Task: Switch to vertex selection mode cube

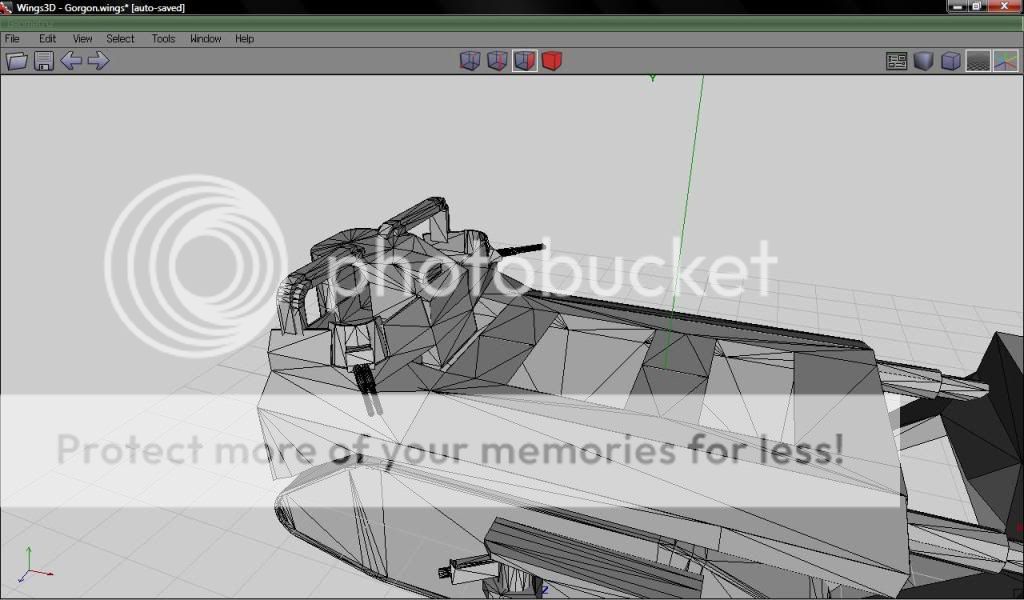Action: pyautogui.click(x=470, y=61)
